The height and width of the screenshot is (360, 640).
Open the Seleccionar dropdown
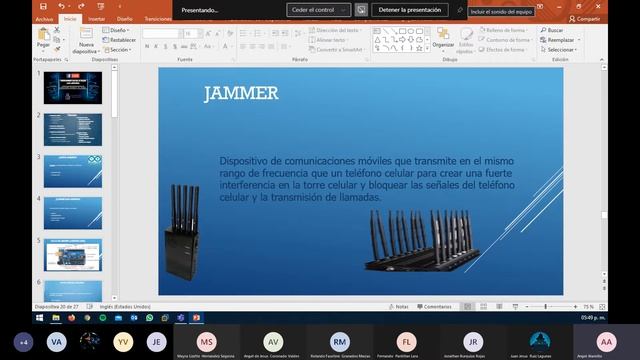(559, 49)
